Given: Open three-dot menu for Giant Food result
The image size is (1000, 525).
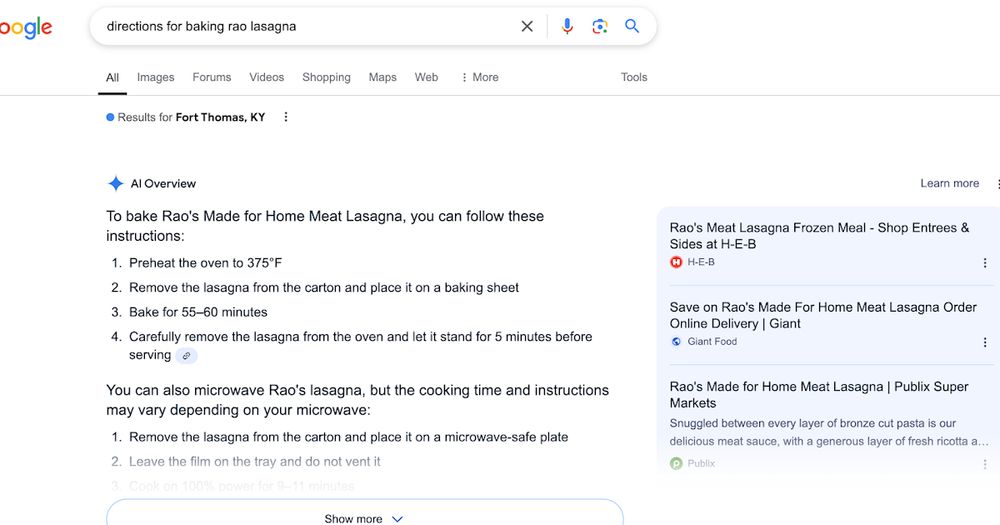Looking at the screenshot, I should click(985, 343).
